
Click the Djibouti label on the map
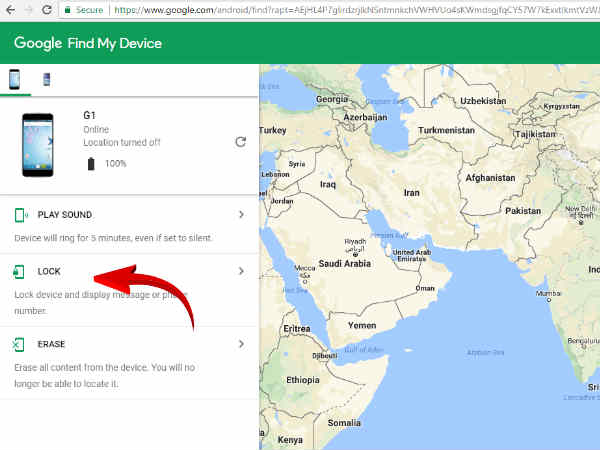pos(324,356)
